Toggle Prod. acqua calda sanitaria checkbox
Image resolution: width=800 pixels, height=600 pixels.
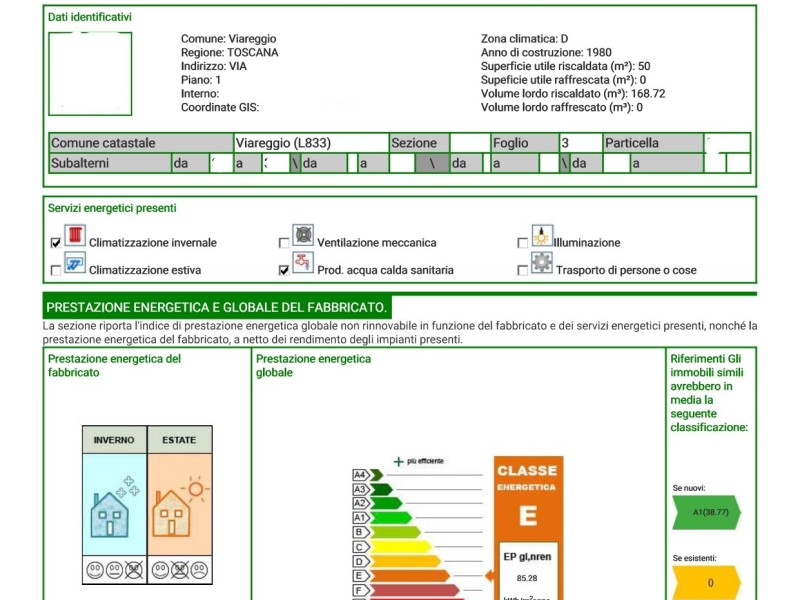[x=284, y=270]
